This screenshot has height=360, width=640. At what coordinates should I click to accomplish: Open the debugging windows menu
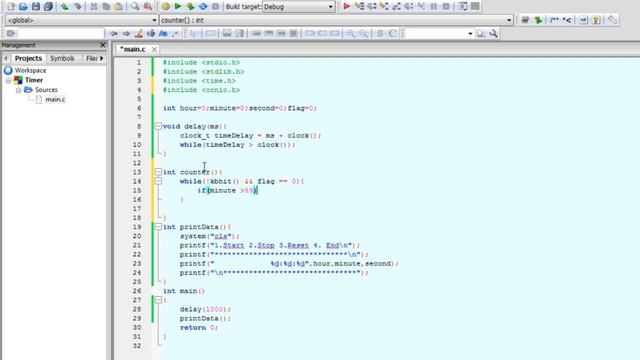[x=462, y=6]
